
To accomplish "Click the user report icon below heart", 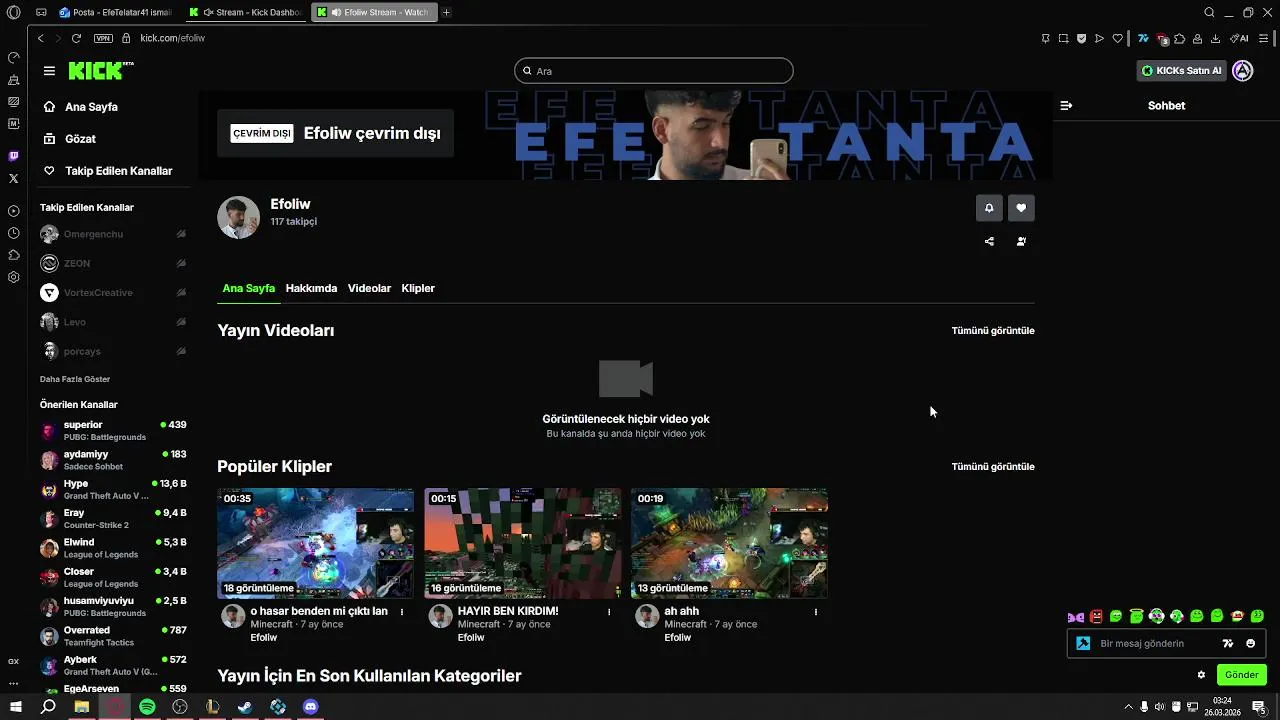I will 1021,241.
